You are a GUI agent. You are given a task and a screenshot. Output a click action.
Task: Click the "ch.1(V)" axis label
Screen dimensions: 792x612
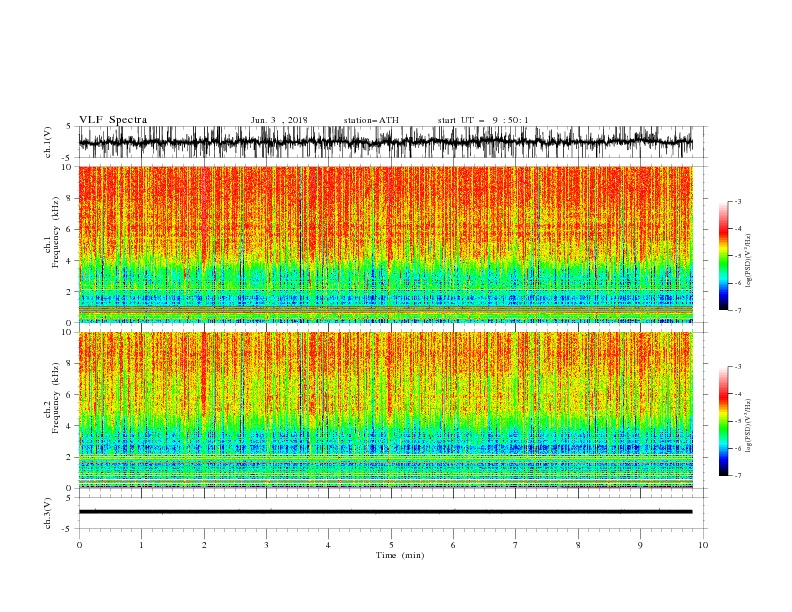tap(48, 142)
